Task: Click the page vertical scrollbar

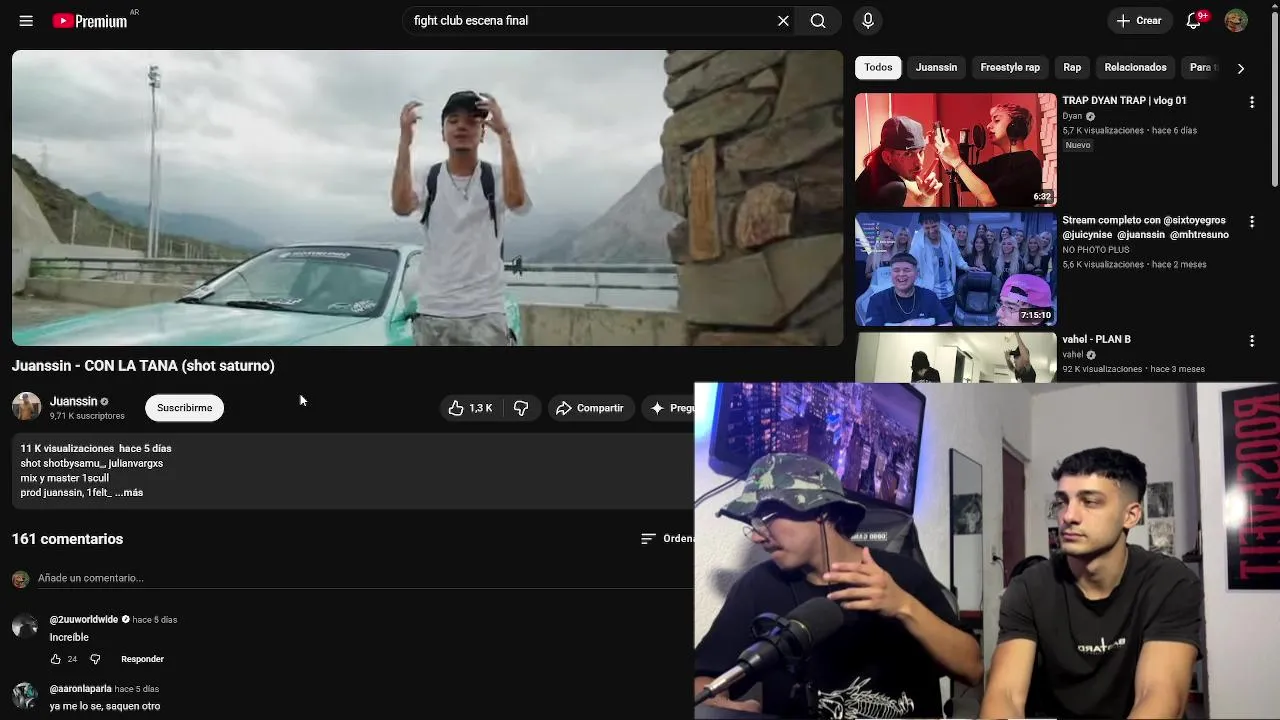Action: (1274, 100)
